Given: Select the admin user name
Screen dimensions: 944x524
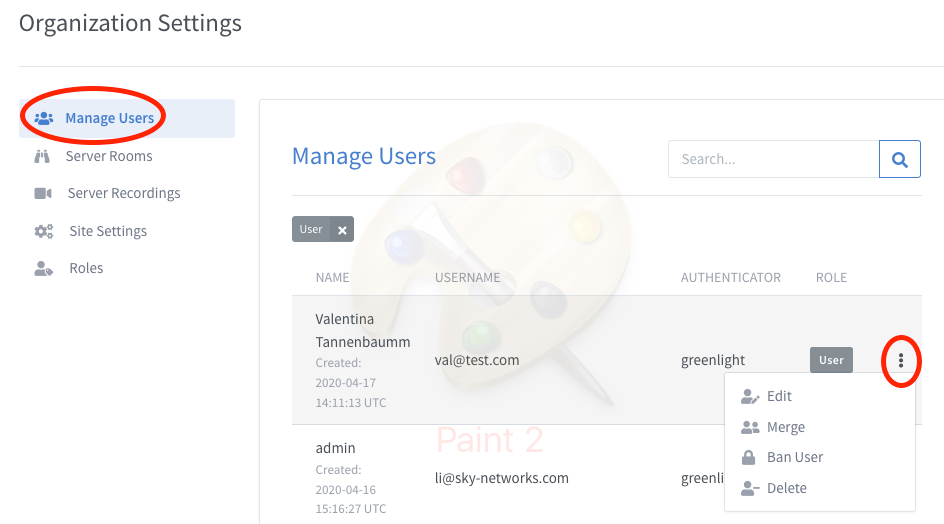Looking at the screenshot, I should pyautogui.click(x=335, y=448).
